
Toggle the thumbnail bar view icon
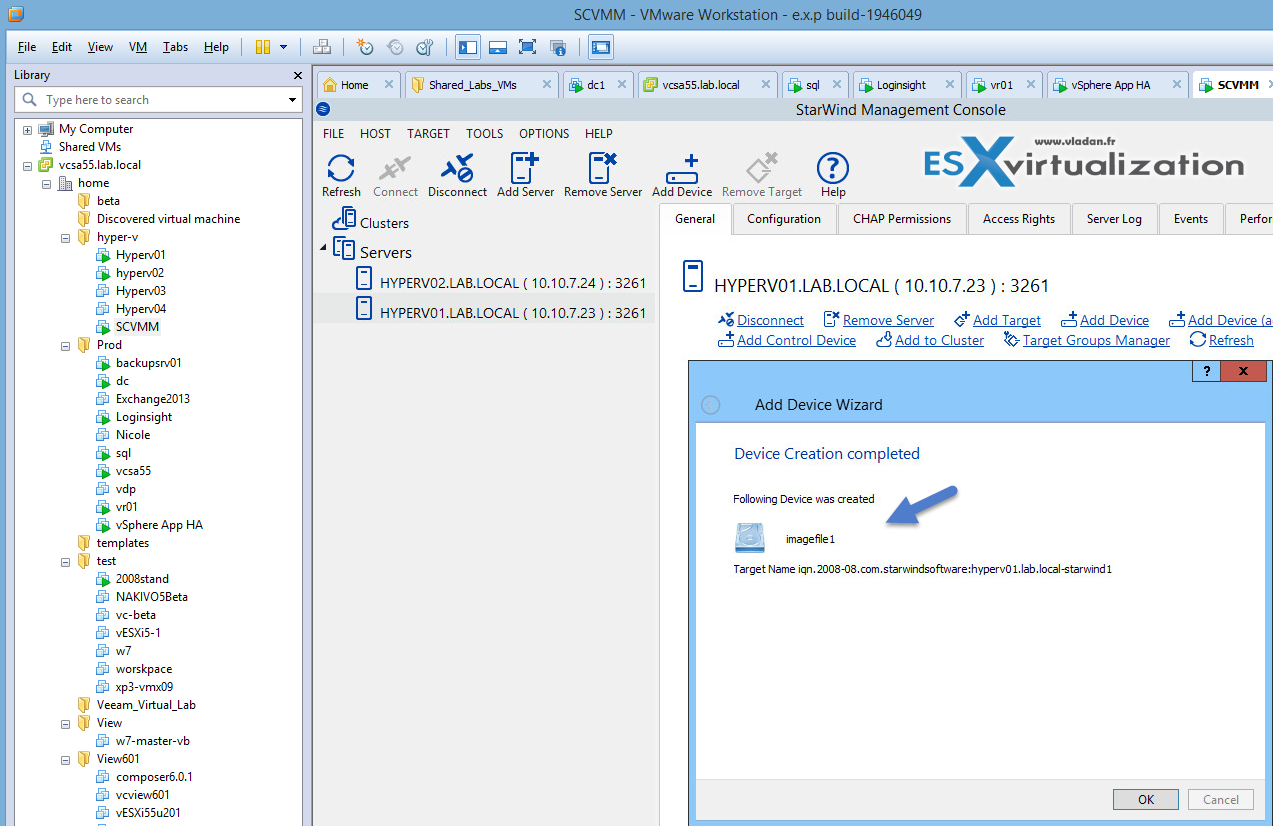coord(498,47)
